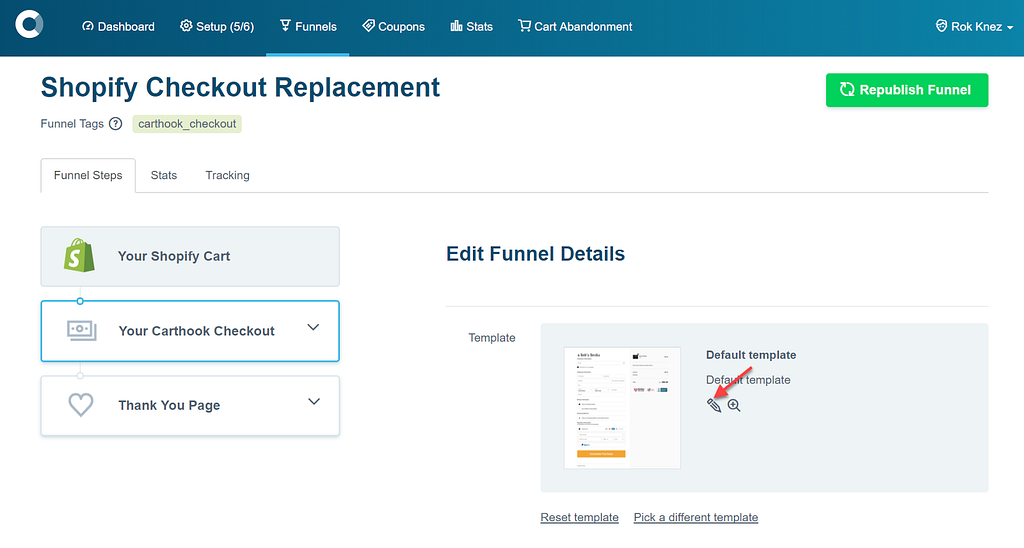Select the Your Carthook Checkout step

[x=190, y=331]
